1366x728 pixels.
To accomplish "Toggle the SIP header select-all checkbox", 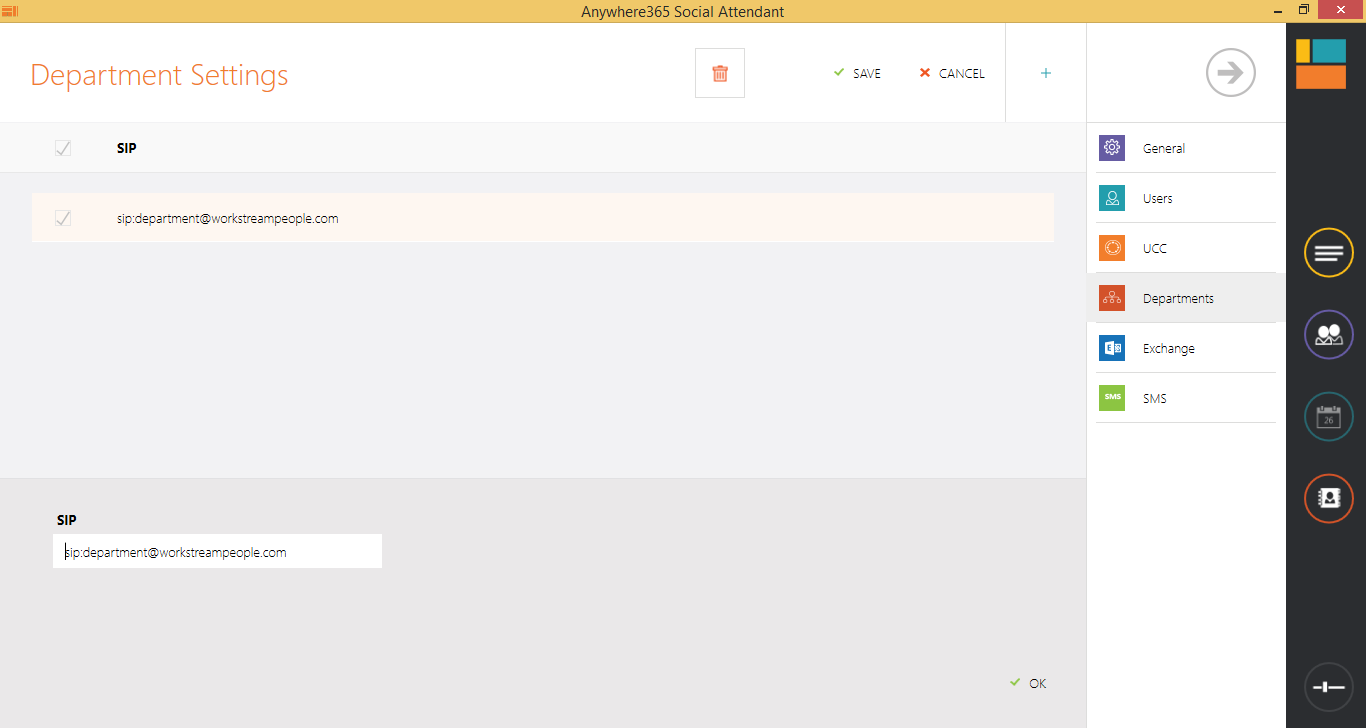I will 63,148.
